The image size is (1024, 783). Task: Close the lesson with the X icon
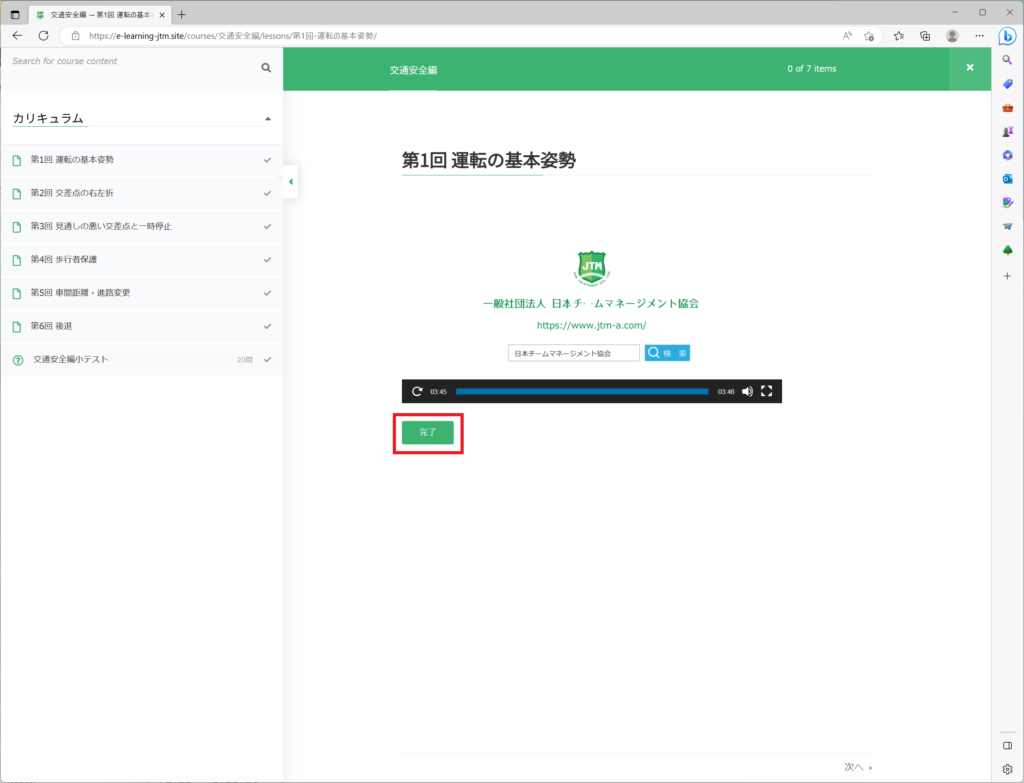click(x=969, y=68)
